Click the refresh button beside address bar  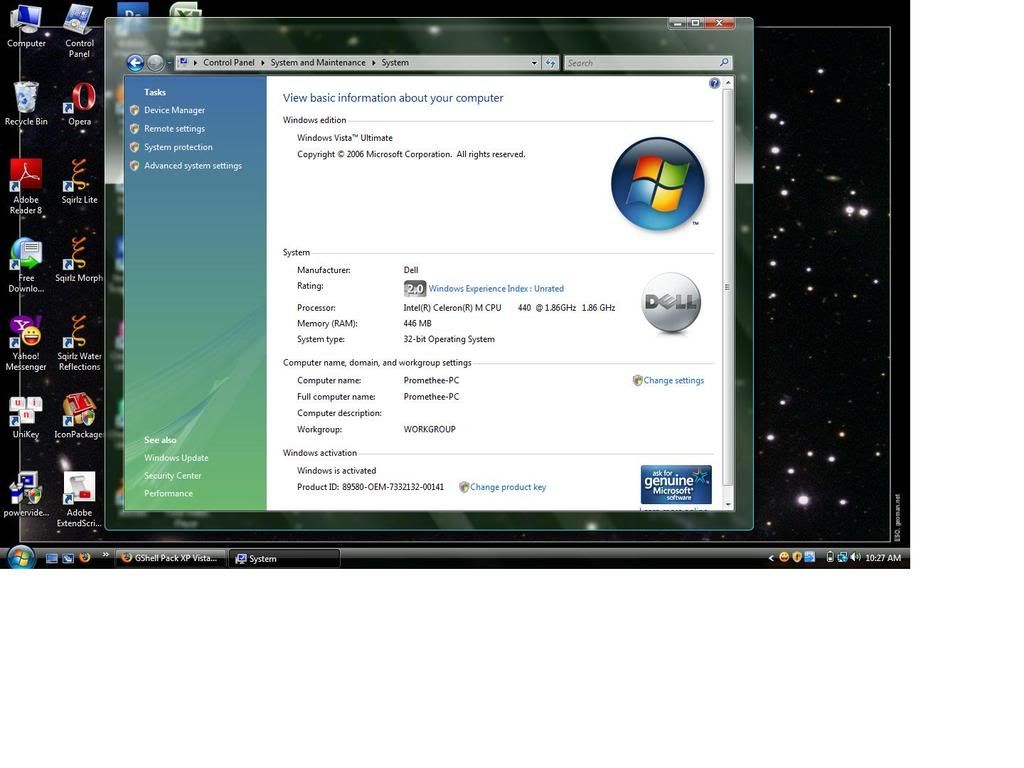click(550, 63)
